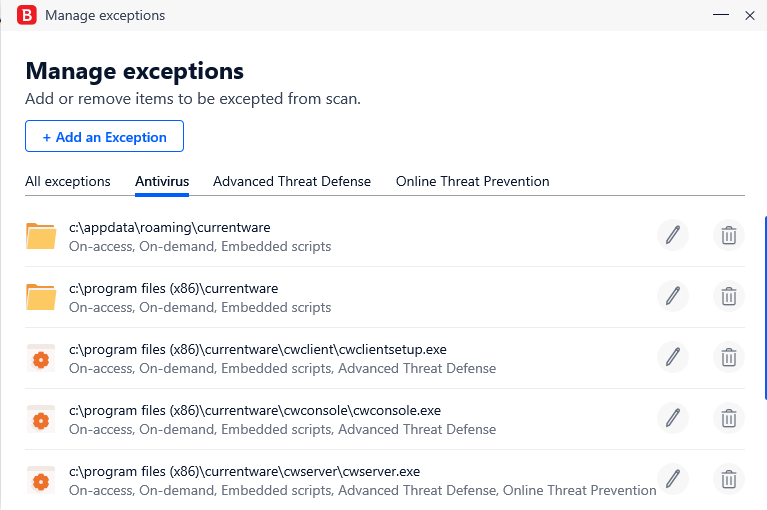Image resolution: width=767 pixels, height=510 pixels.
Task: Open the Online Threat Prevention tab
Action: point(473,181)
